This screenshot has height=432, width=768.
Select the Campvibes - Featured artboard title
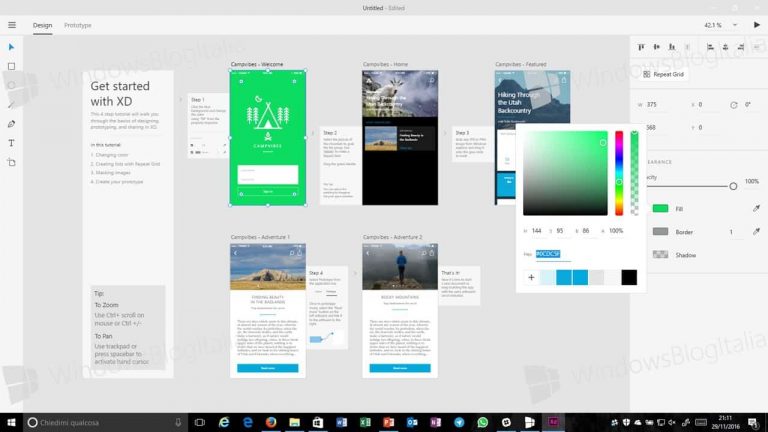click(521, 64)
